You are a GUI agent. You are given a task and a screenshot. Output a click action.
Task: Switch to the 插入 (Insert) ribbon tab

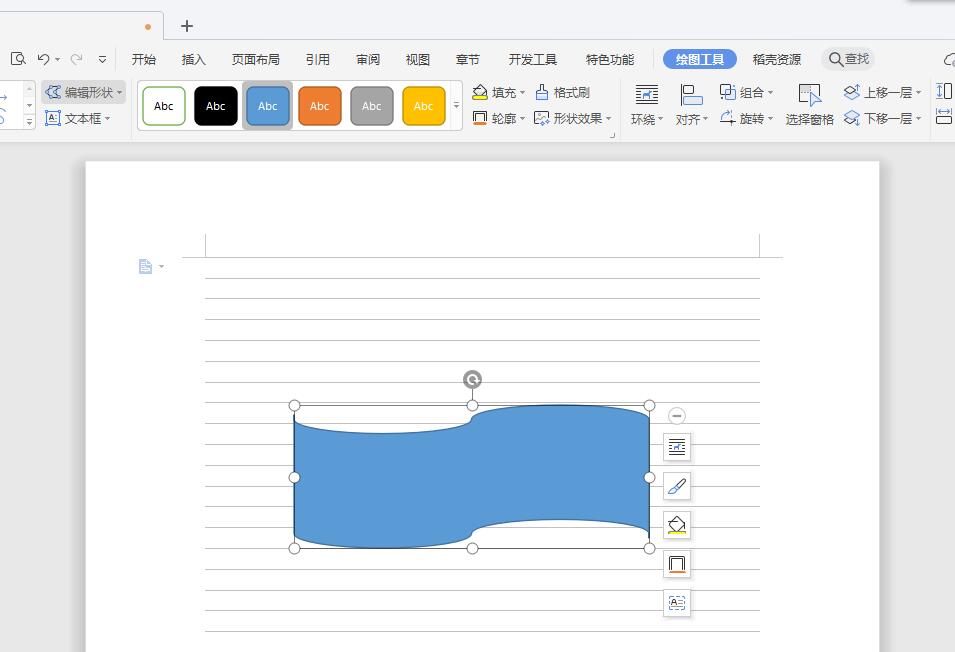tap(193, 59)
